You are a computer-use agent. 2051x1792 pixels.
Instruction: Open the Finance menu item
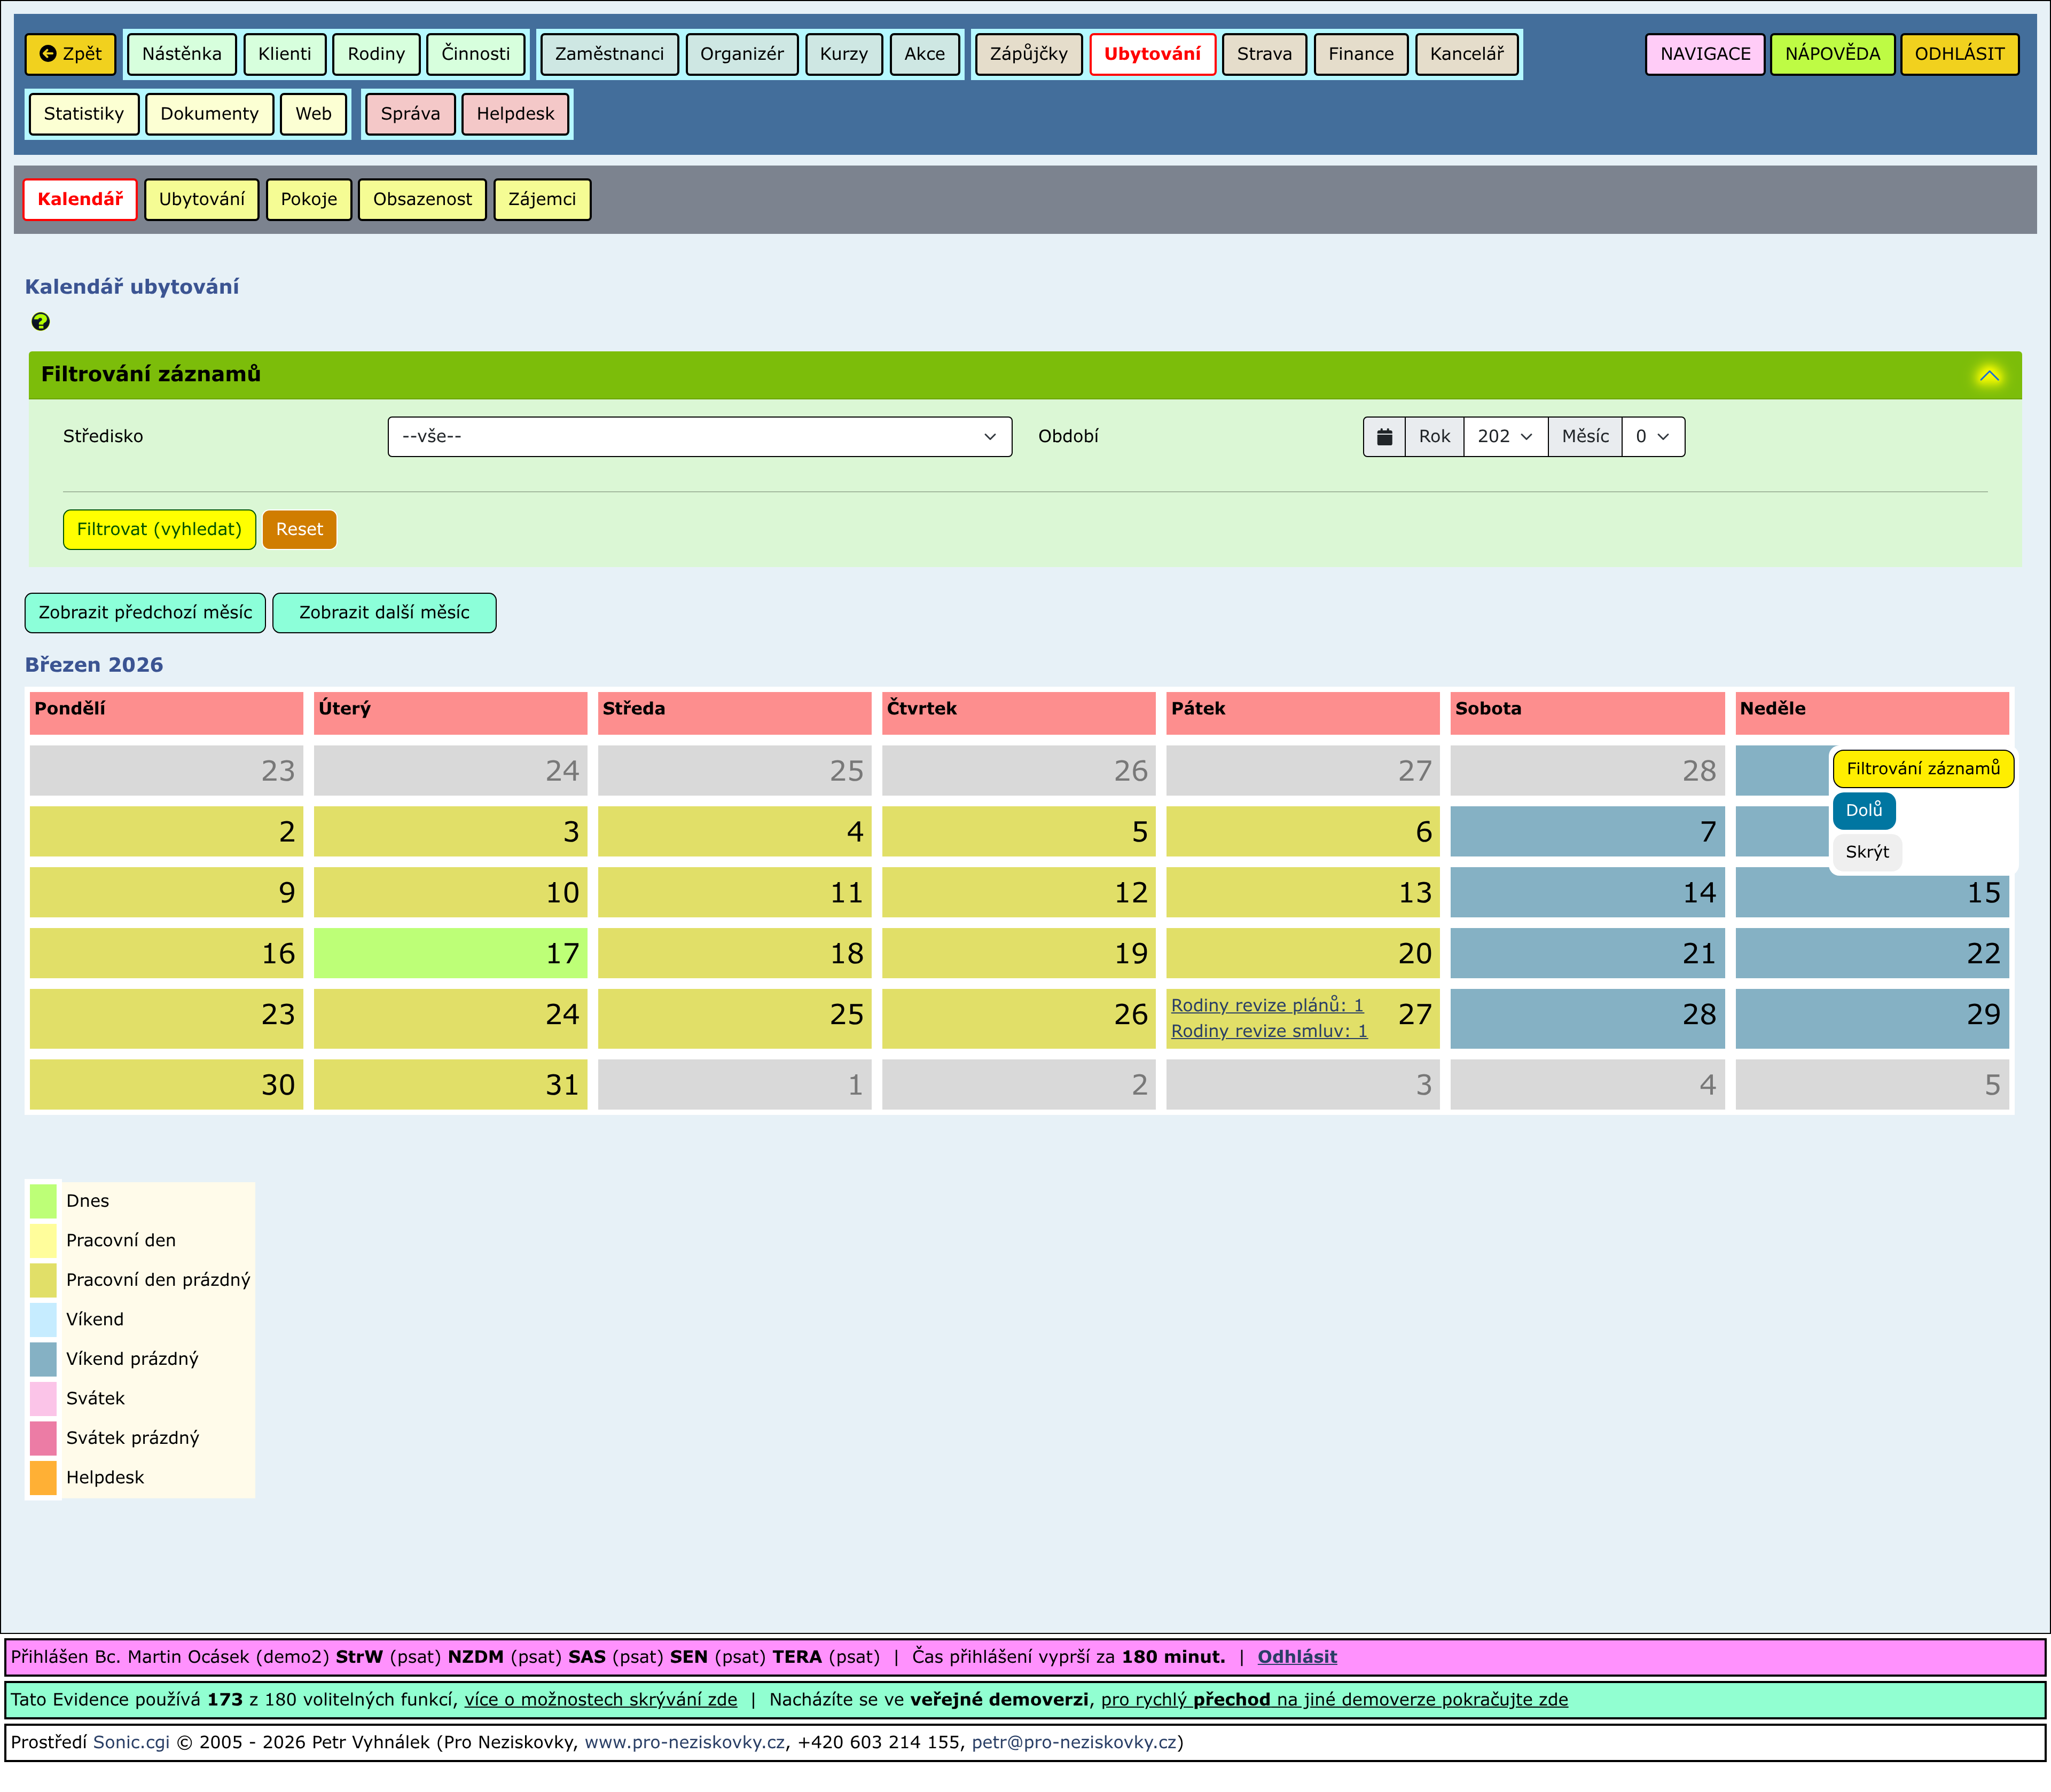(1360, 54)
